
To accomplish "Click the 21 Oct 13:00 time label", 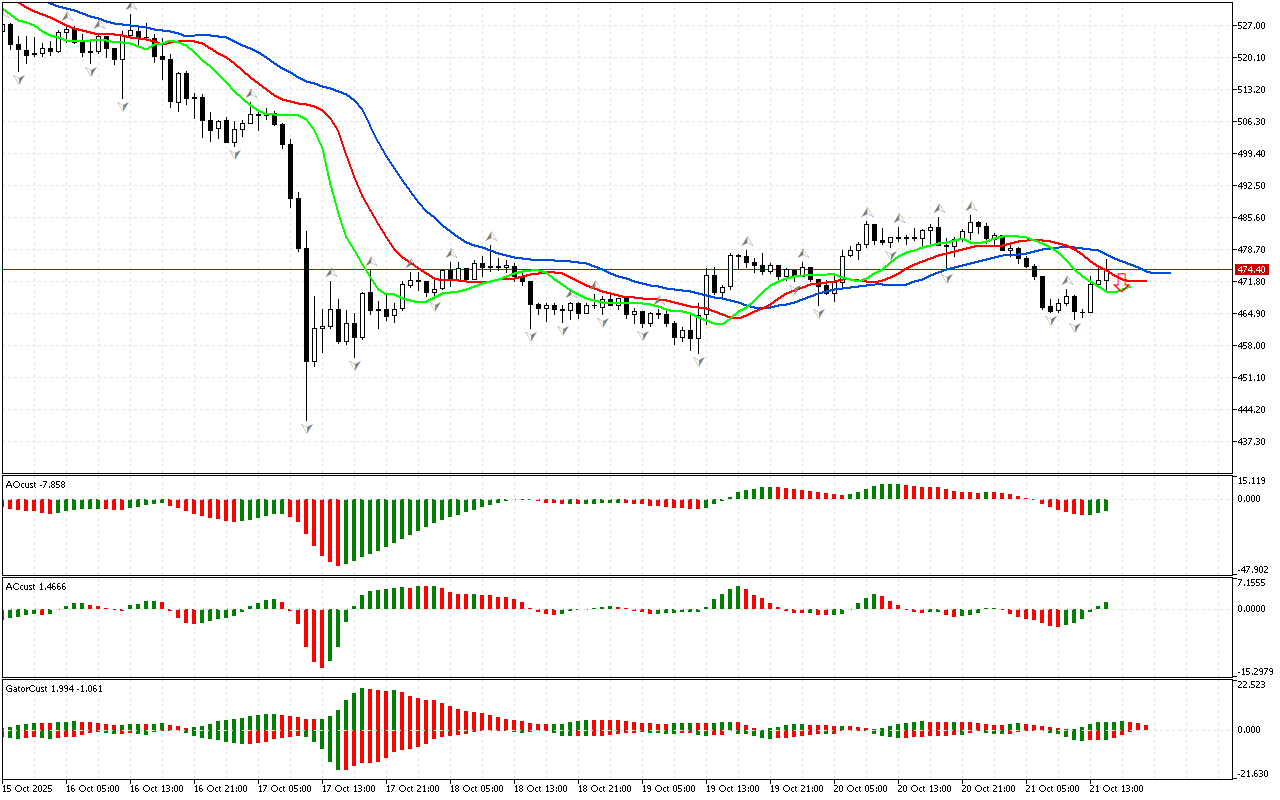I will pyautogui.click(x=1116, y=789).
